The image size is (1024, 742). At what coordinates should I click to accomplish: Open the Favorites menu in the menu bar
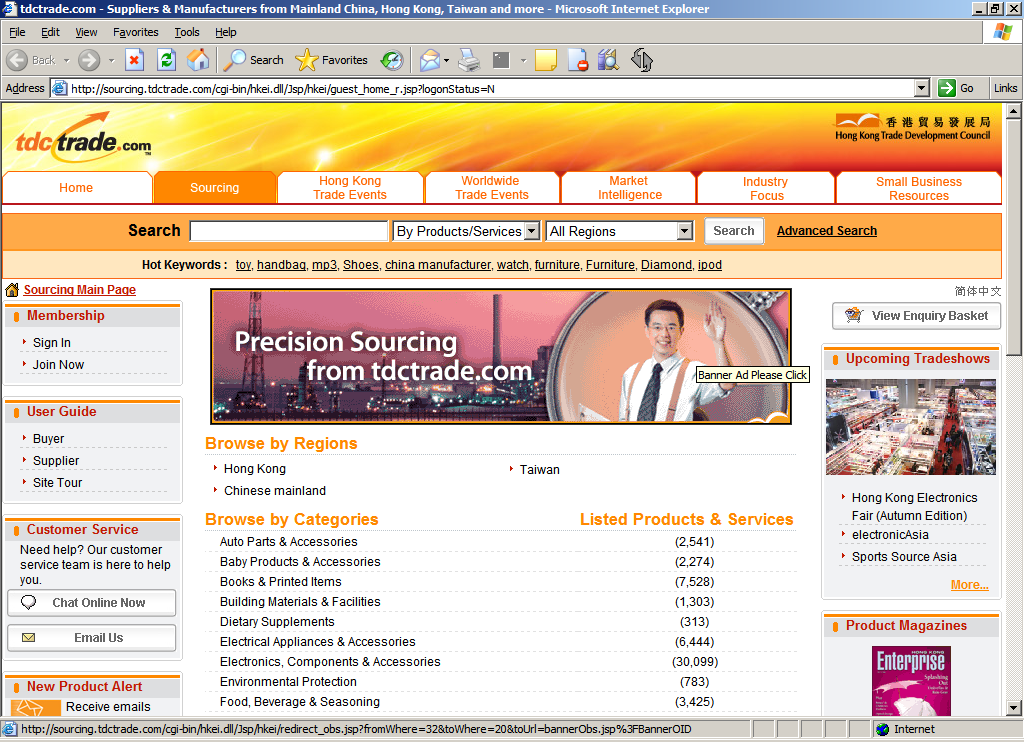coord(136,32)
